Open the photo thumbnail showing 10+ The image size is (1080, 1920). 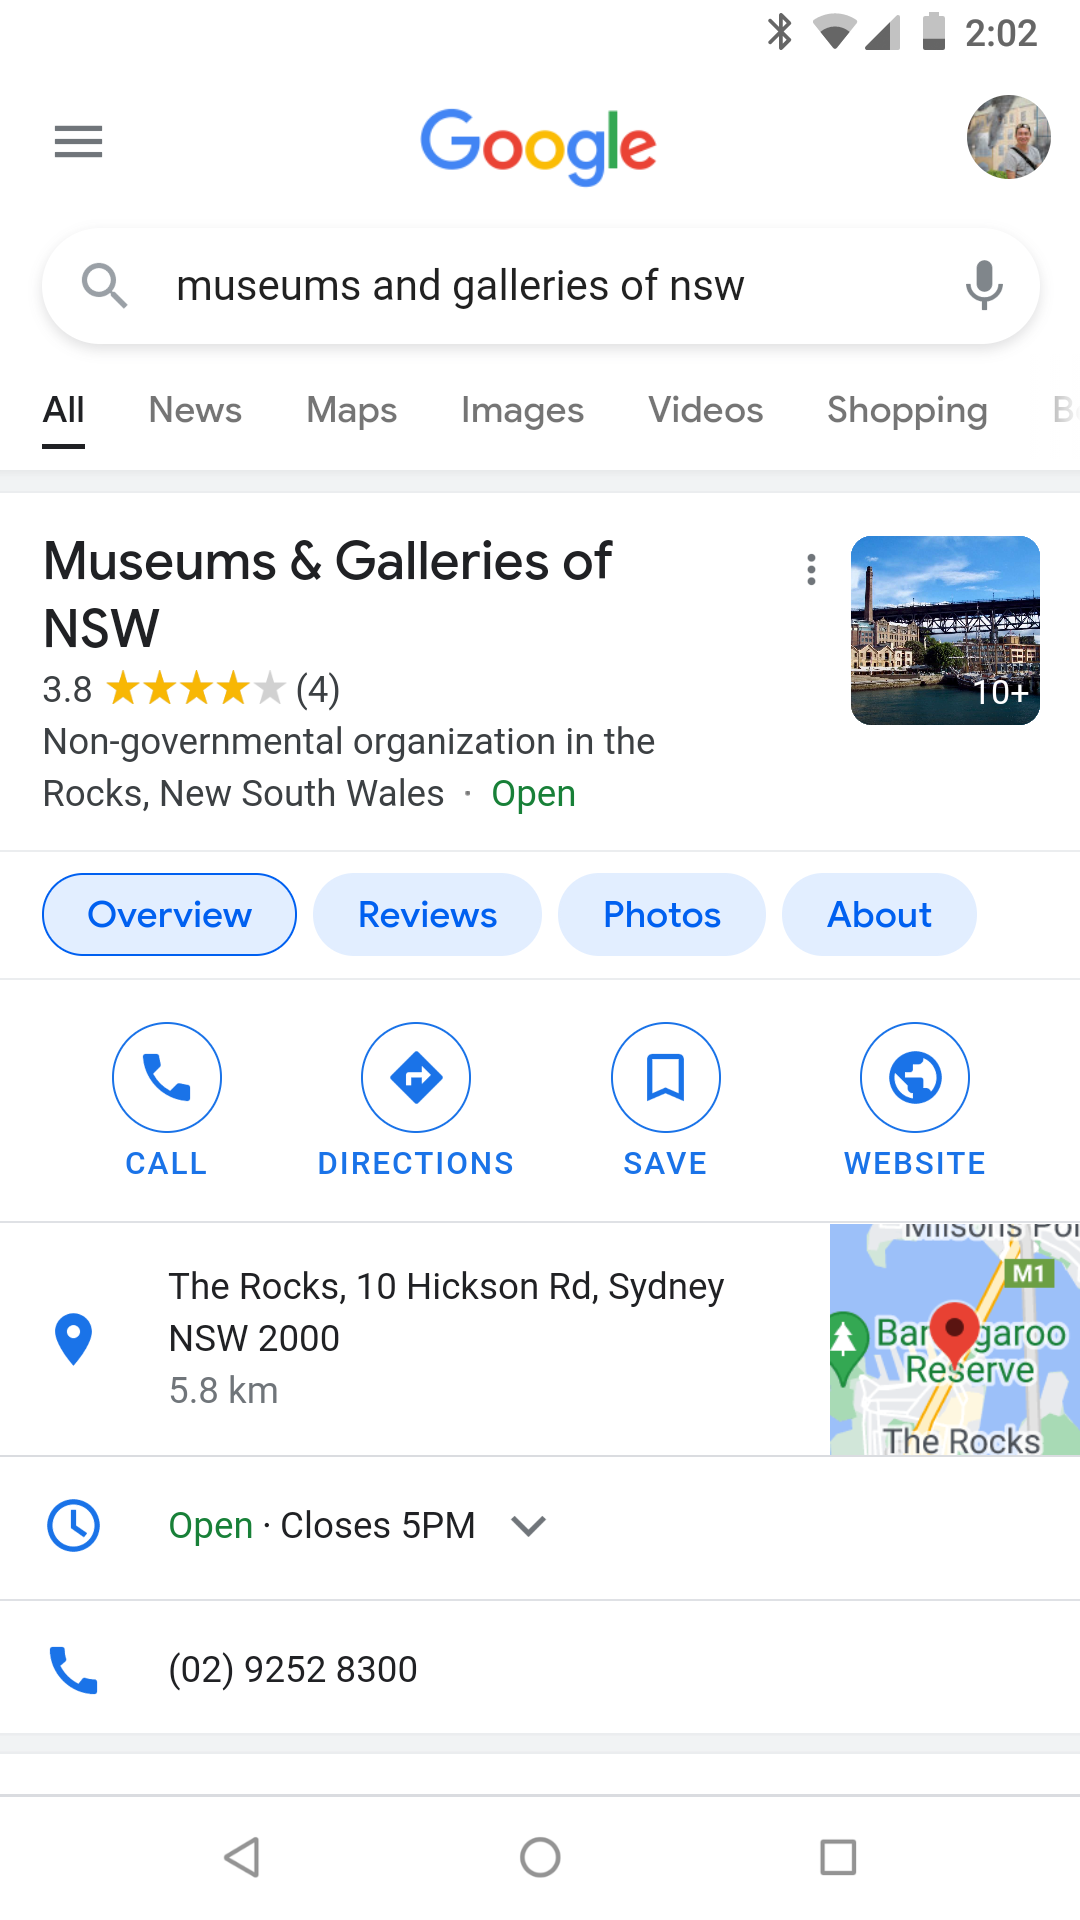coord(945,630)
